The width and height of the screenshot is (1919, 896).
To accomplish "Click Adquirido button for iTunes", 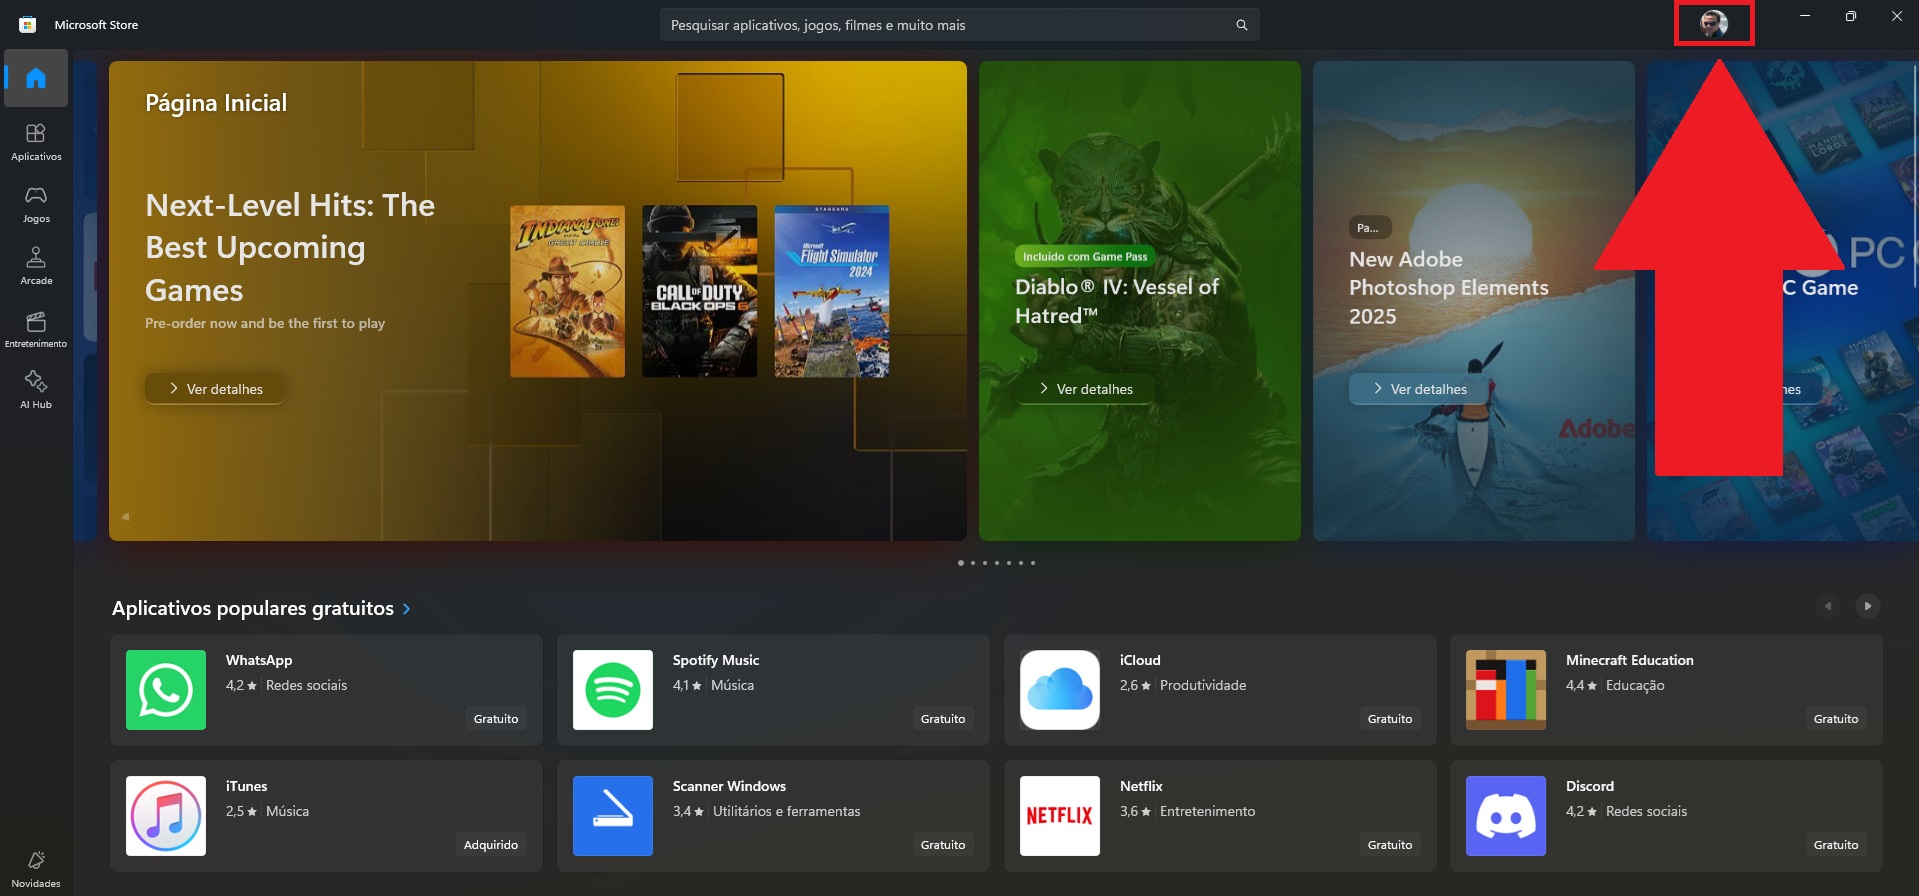I will click(x=491, y=845).
